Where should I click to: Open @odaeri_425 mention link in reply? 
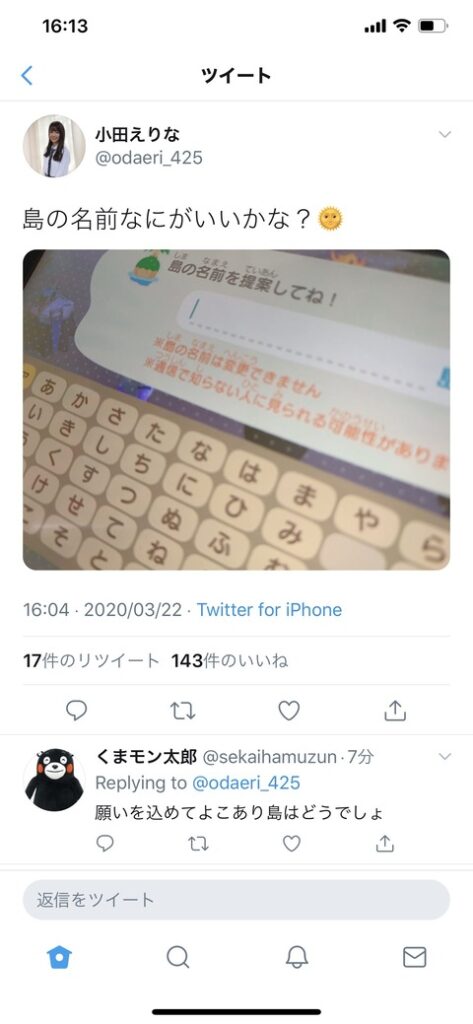(245, 782)
